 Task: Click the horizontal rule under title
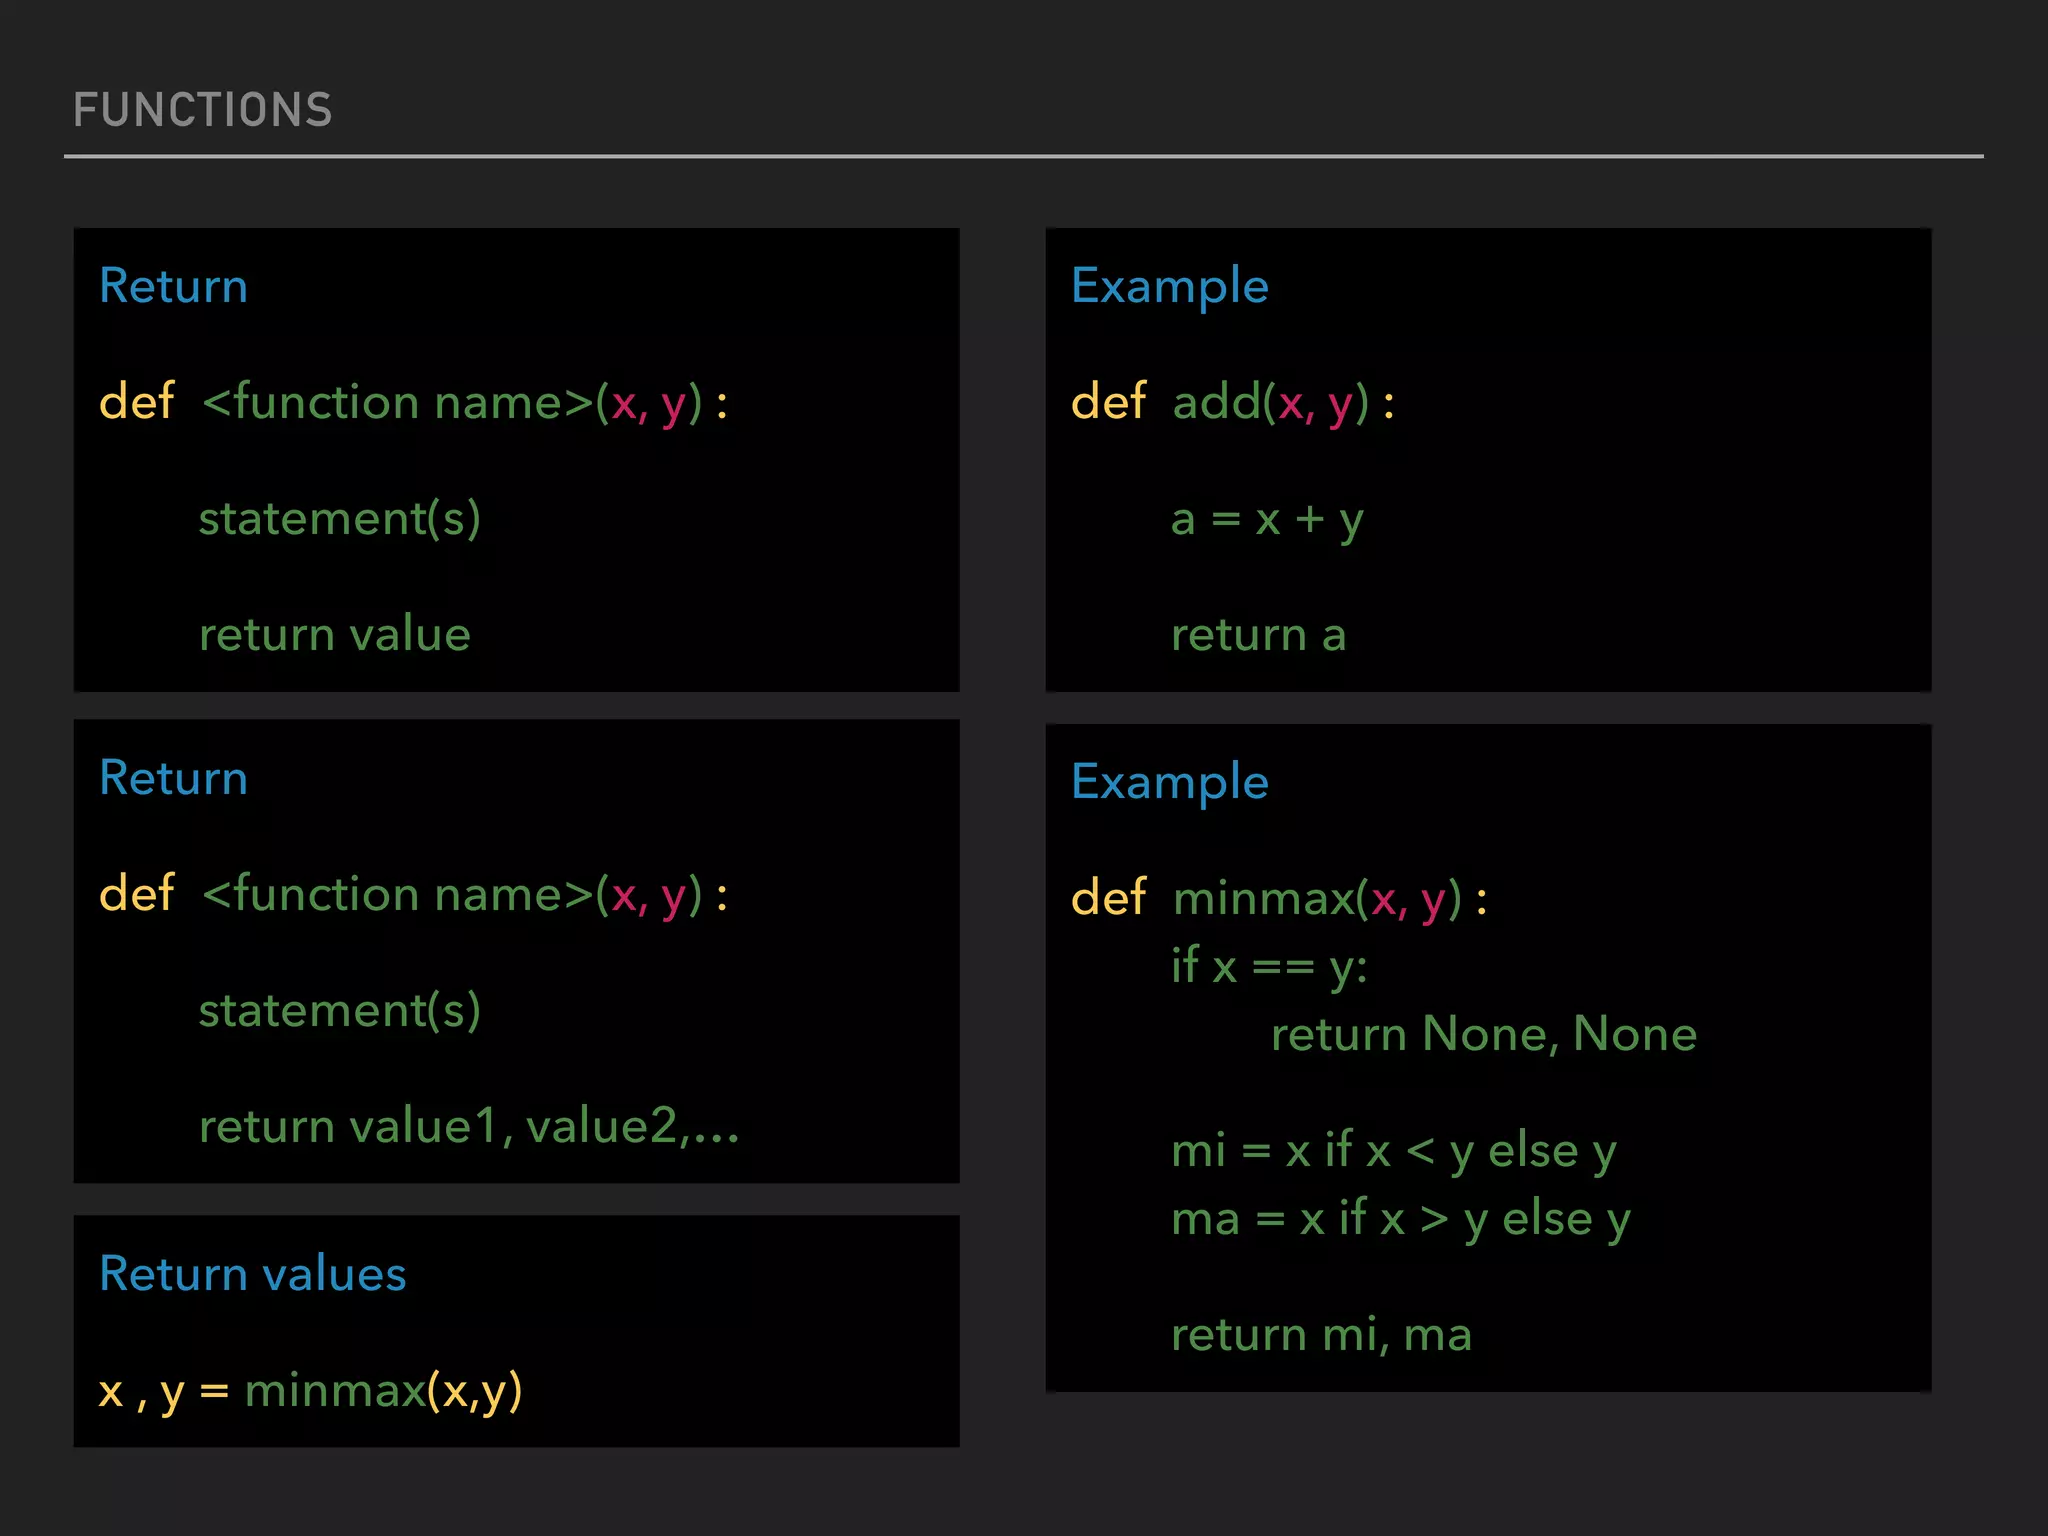coord(1023,156)
